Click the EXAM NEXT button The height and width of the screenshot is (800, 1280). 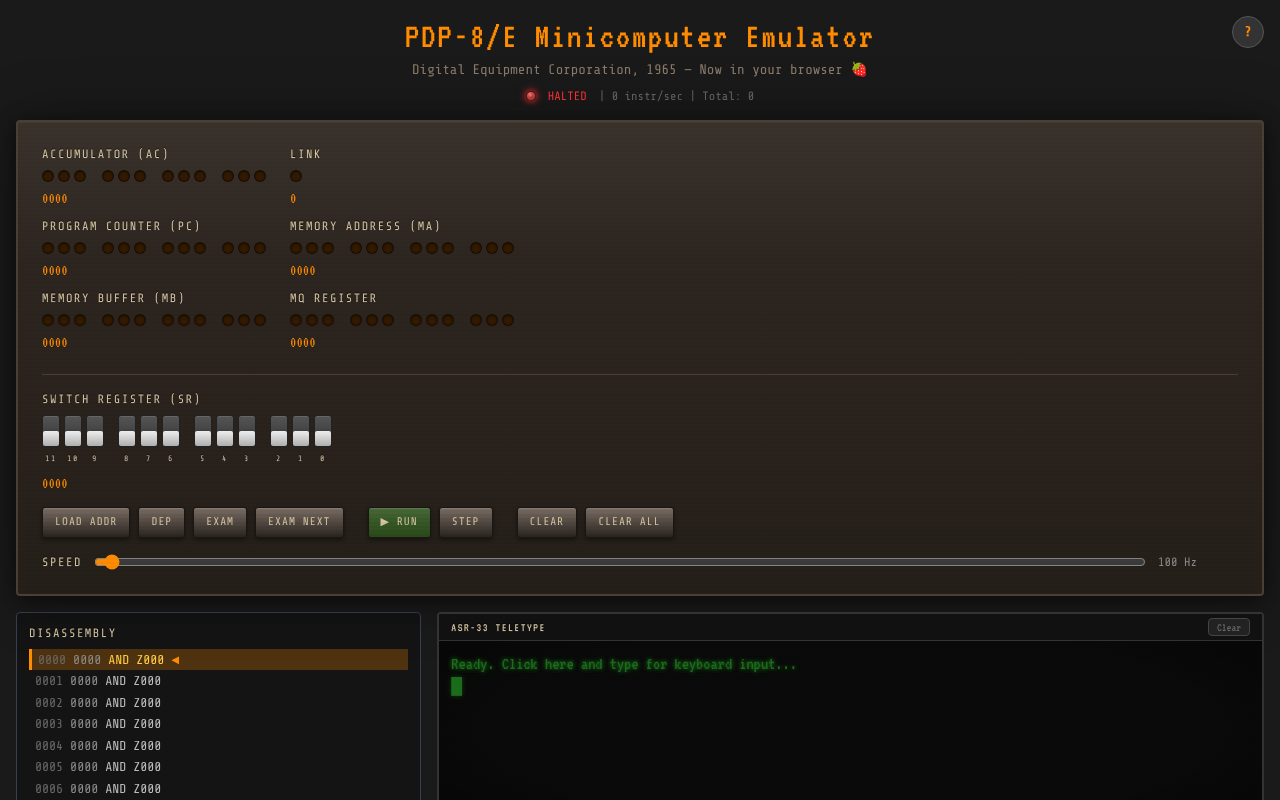pos(299,522)
